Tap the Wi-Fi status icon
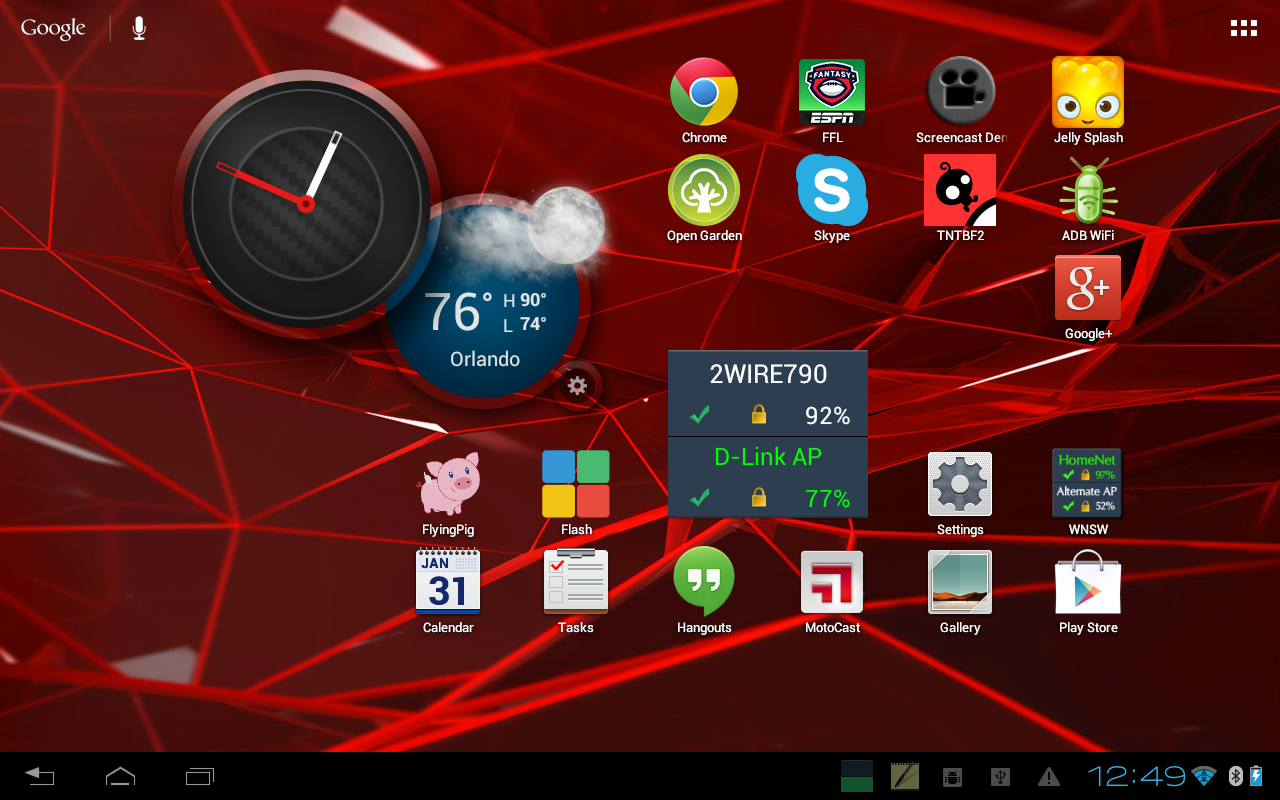1280x800 pixels. [x=1204, y=776]
